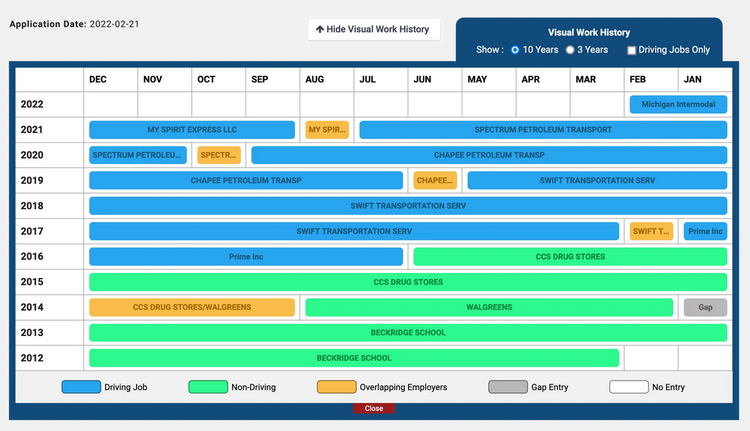Click the Prime Inc bar in 2017

click(x=705, y=231)
